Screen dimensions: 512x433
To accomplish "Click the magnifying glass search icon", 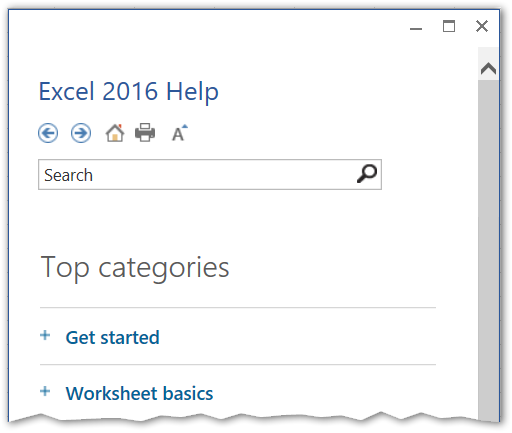I will (x=366, y=174).
